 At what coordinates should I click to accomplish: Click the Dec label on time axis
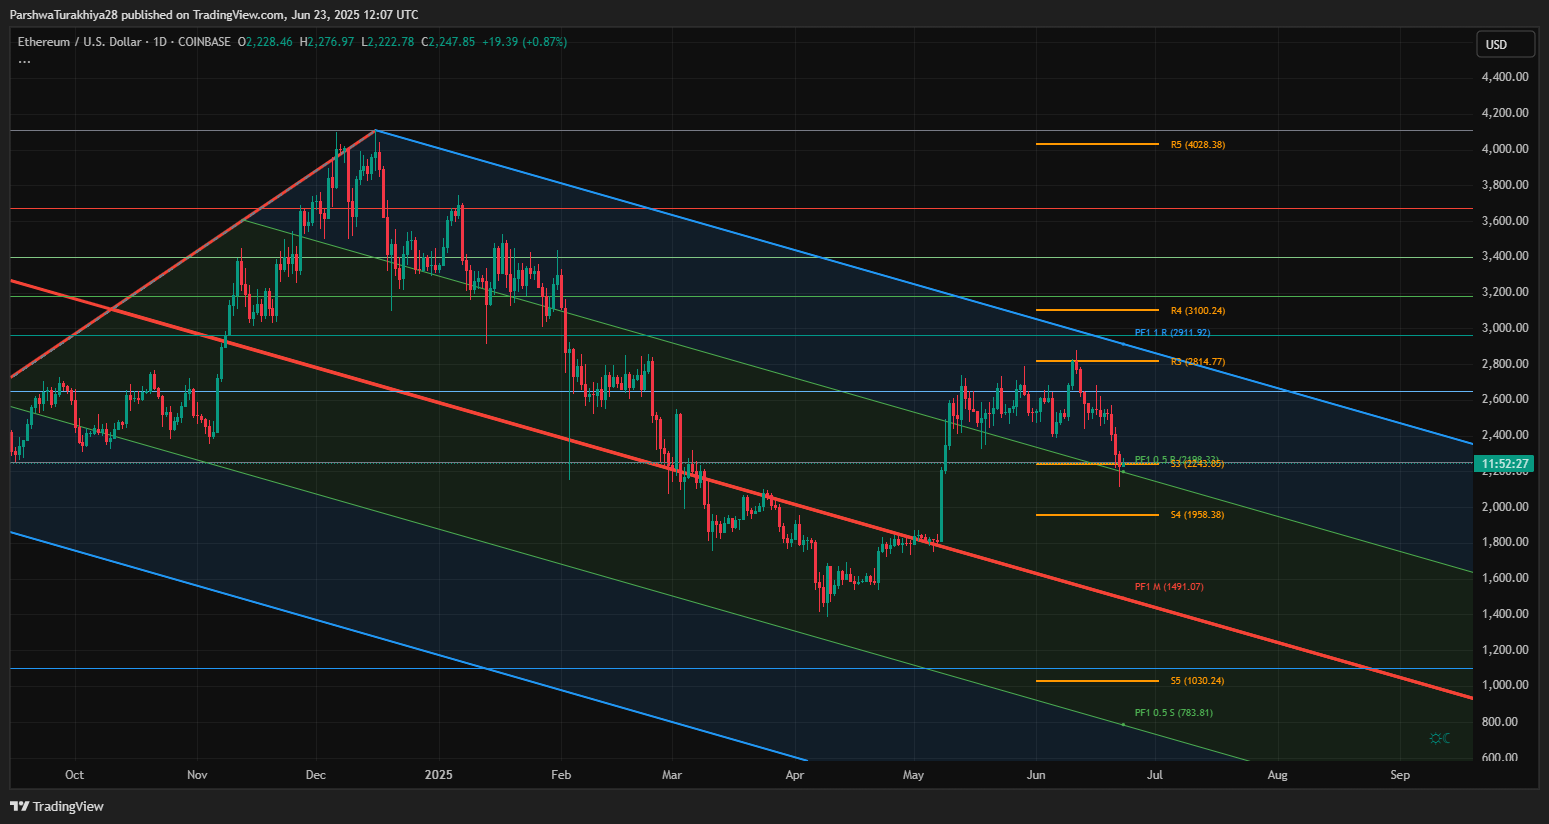tap(316, 775)
